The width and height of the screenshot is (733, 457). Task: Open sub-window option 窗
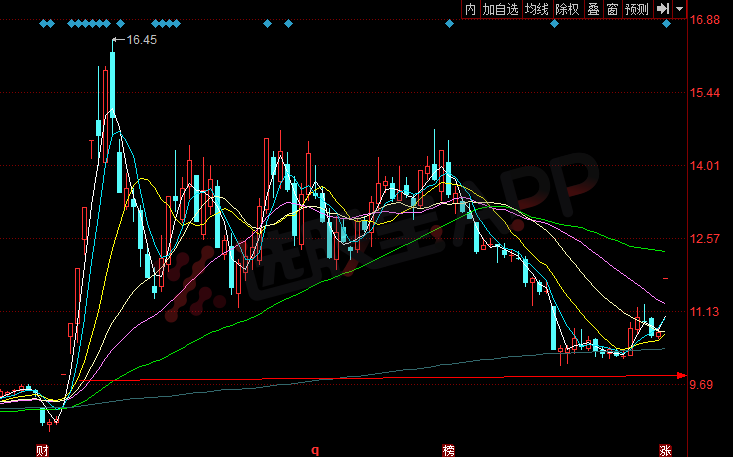coord(612,9)
